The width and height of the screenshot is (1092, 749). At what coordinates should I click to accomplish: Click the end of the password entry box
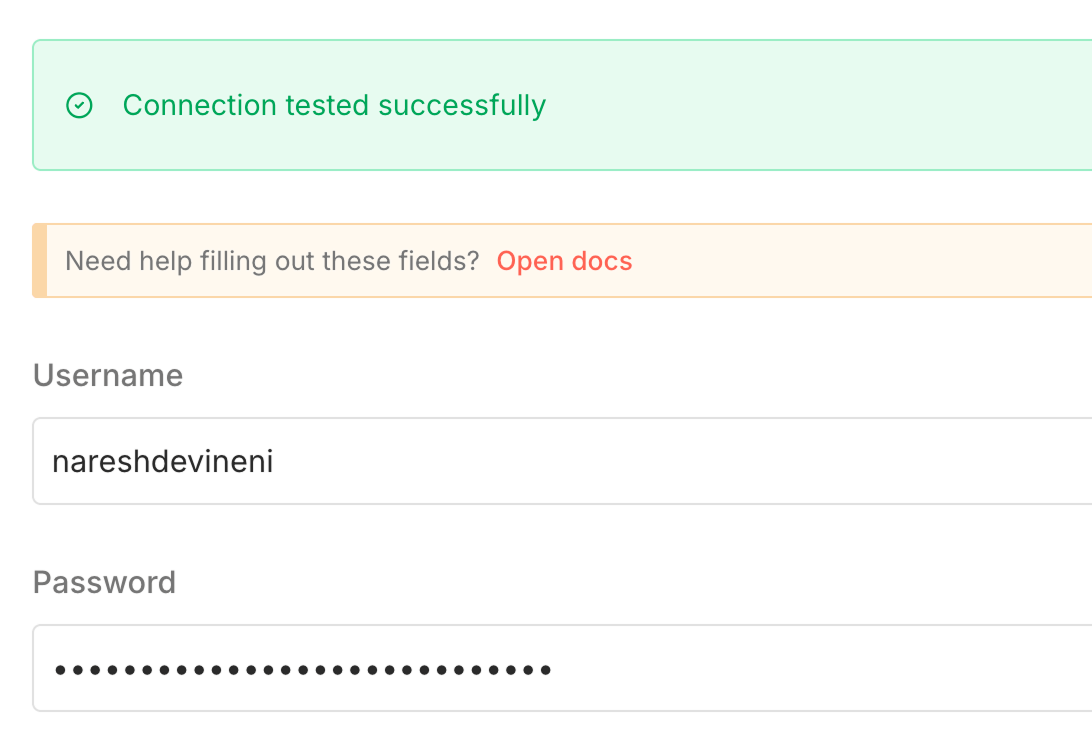pyautogui.click(x=1050, y=668)
